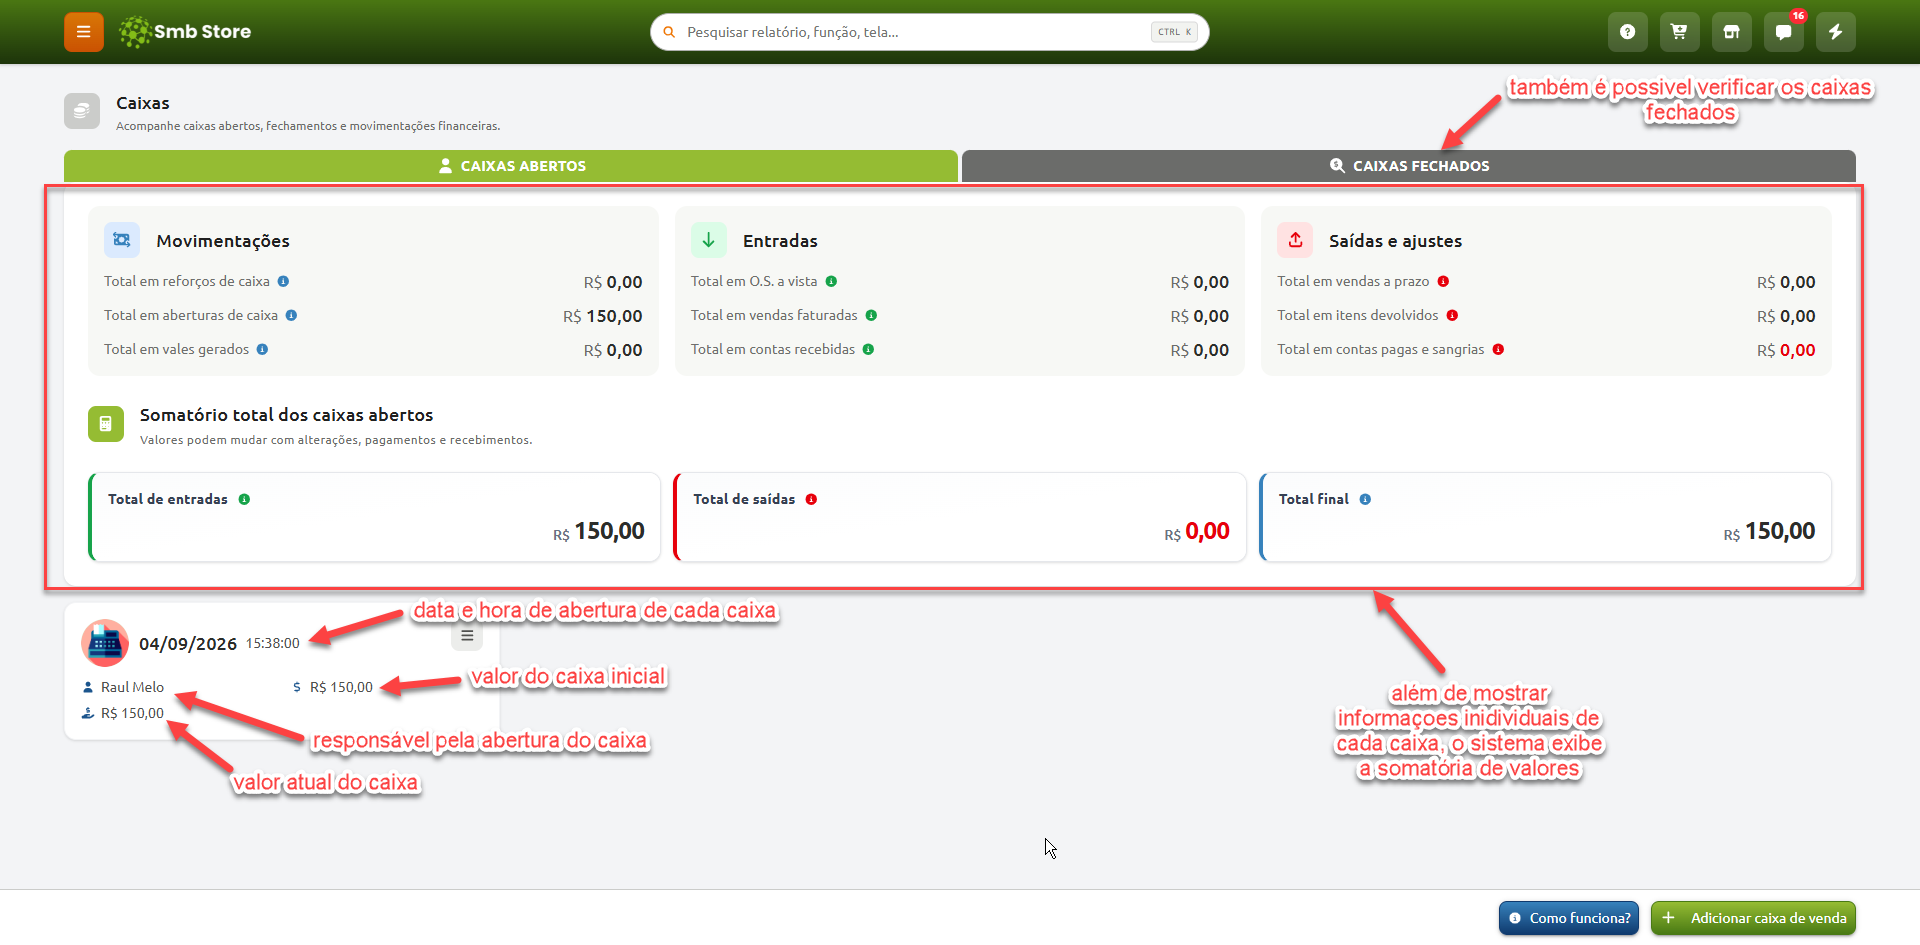
Task: Click the Caixas page title
Action: [x=143, y=103]
